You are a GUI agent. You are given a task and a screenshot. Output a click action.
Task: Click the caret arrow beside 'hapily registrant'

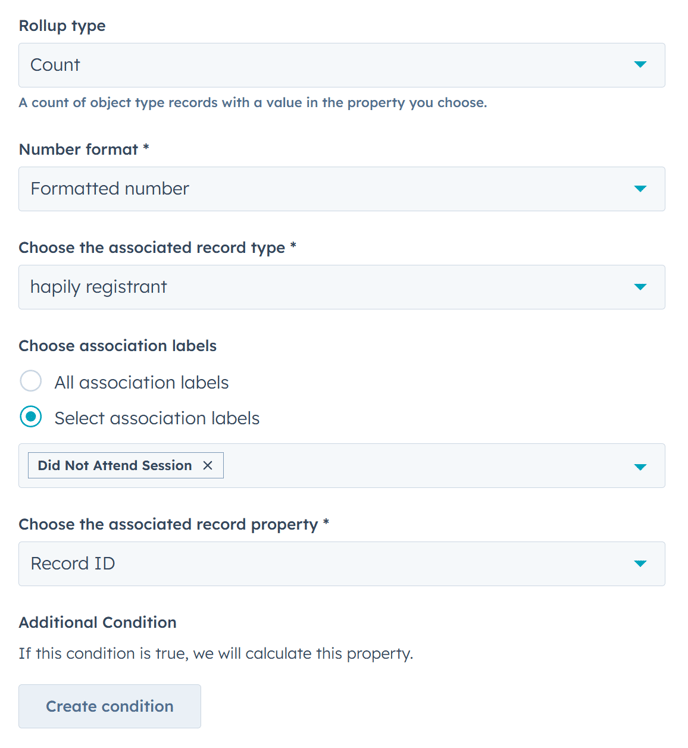640,287
